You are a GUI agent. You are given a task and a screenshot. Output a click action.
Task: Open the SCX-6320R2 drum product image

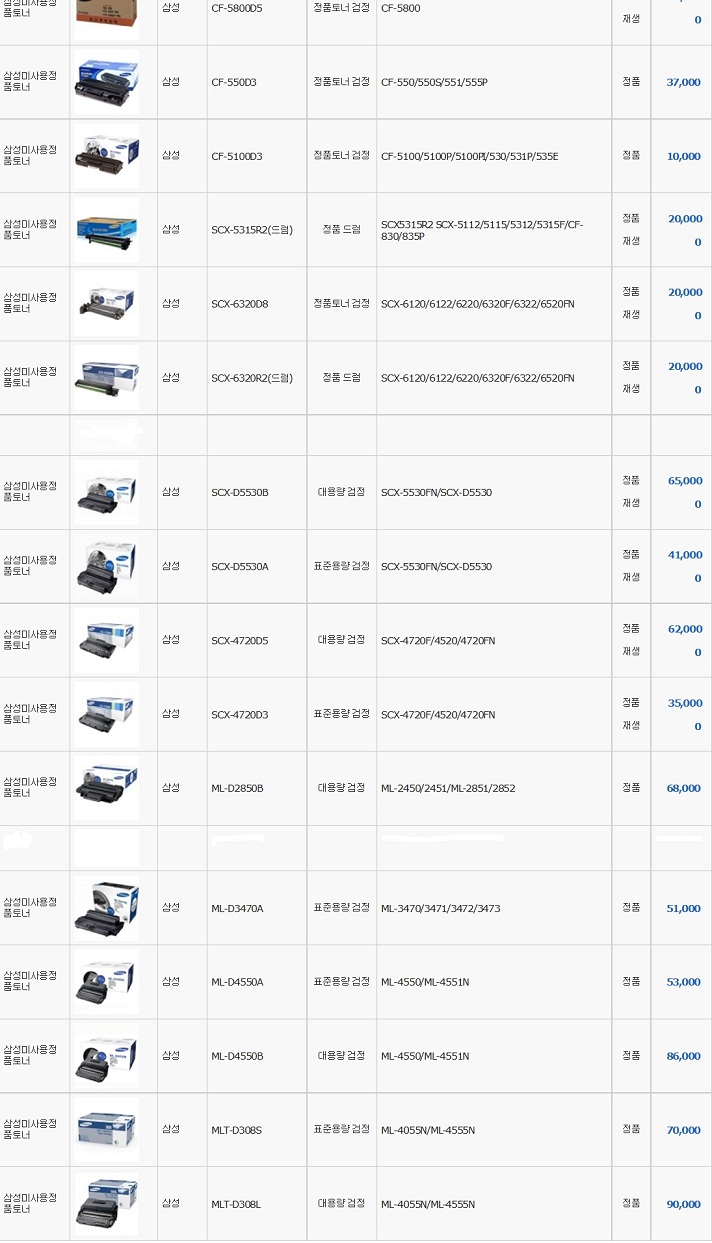(x=106, y=378)
